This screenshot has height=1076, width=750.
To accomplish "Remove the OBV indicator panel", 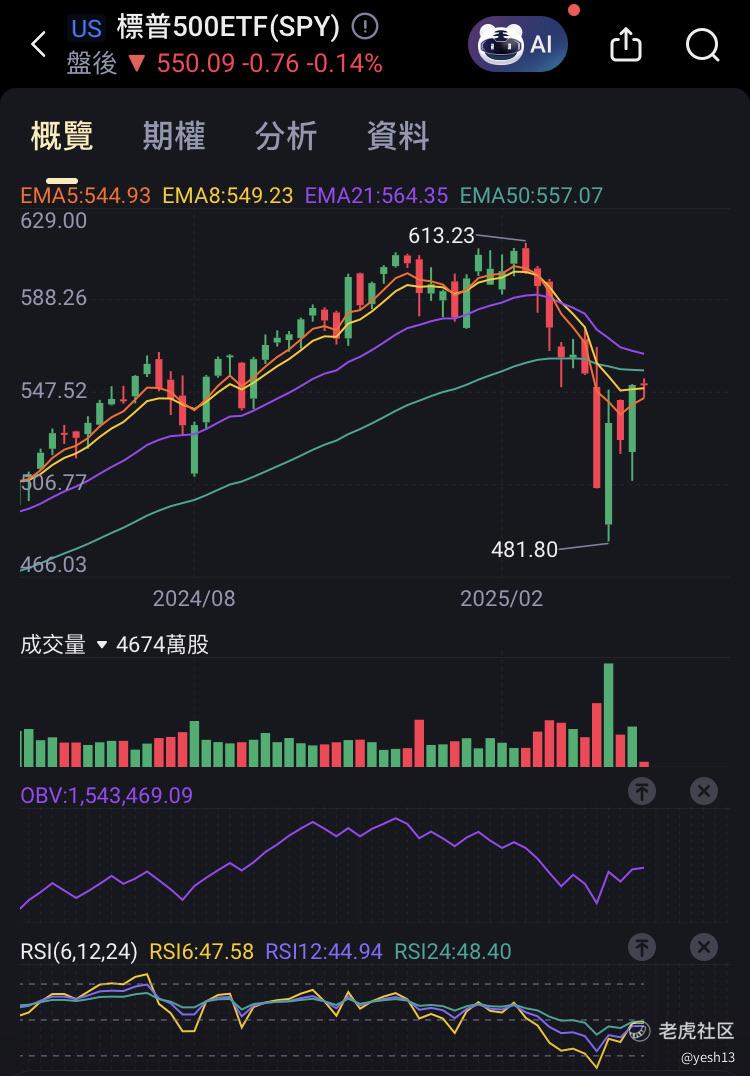I will (x=703, y=792).
